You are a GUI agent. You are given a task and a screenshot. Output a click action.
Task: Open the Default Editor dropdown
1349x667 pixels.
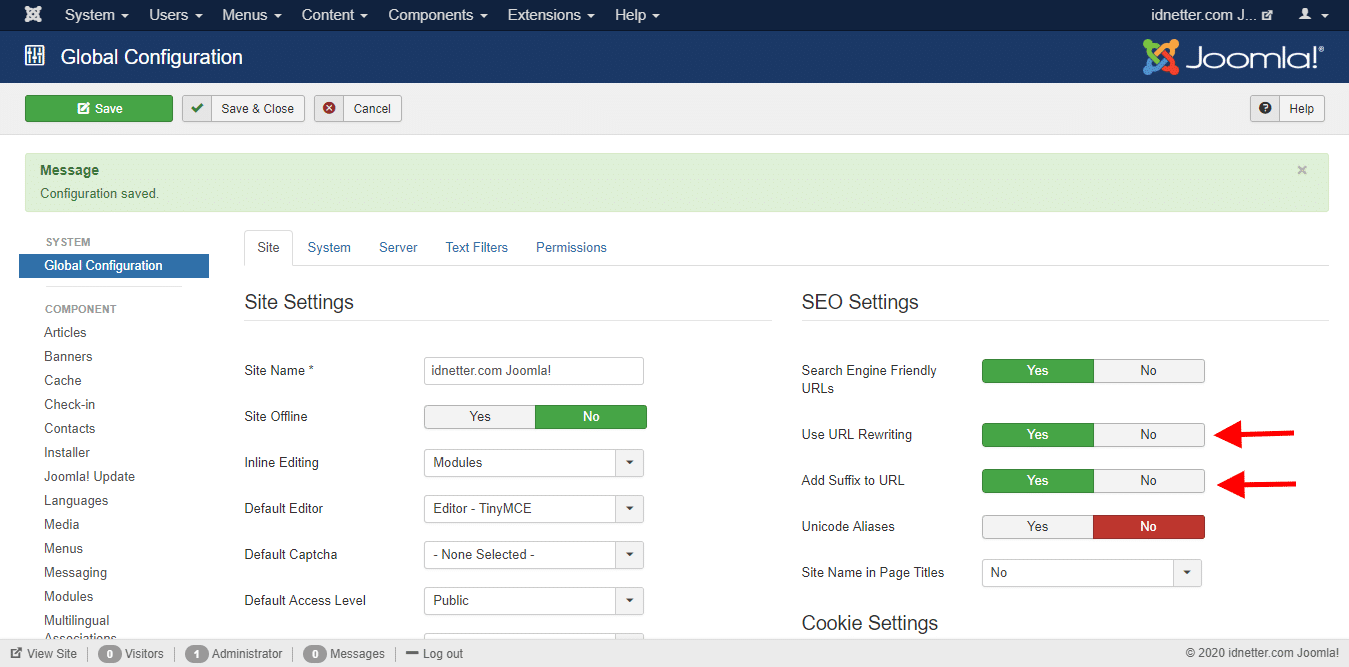coord(534,509)
